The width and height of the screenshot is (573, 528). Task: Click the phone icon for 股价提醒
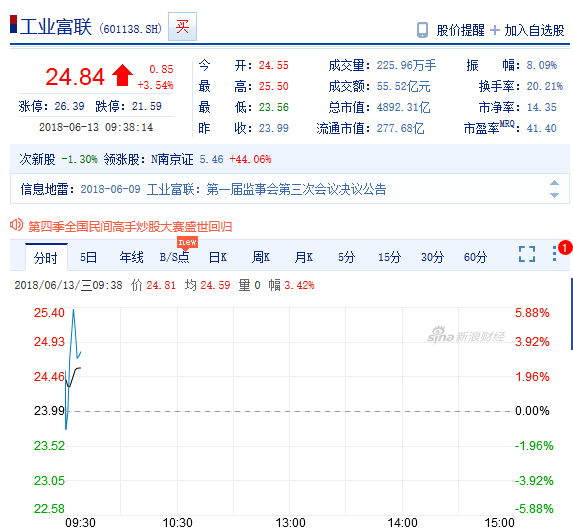(x=422, y=30)
